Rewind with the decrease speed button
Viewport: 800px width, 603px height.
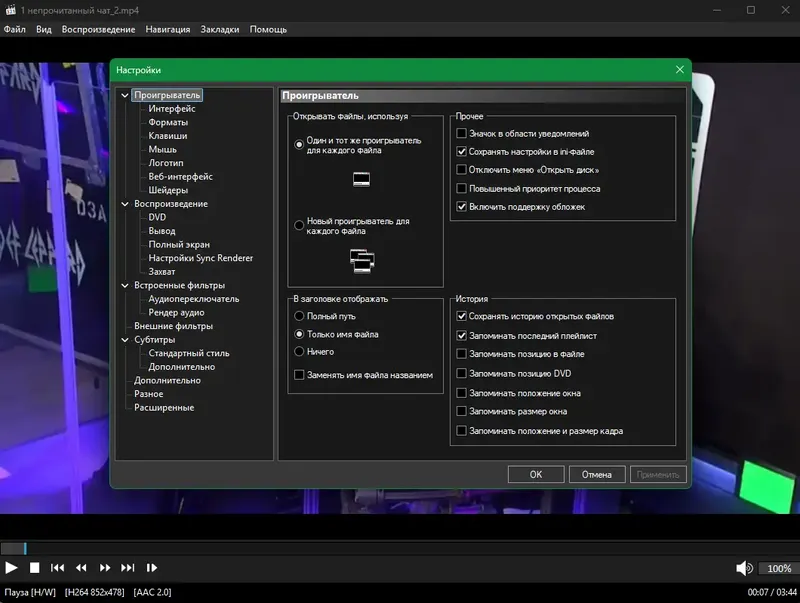click(81, 568)
